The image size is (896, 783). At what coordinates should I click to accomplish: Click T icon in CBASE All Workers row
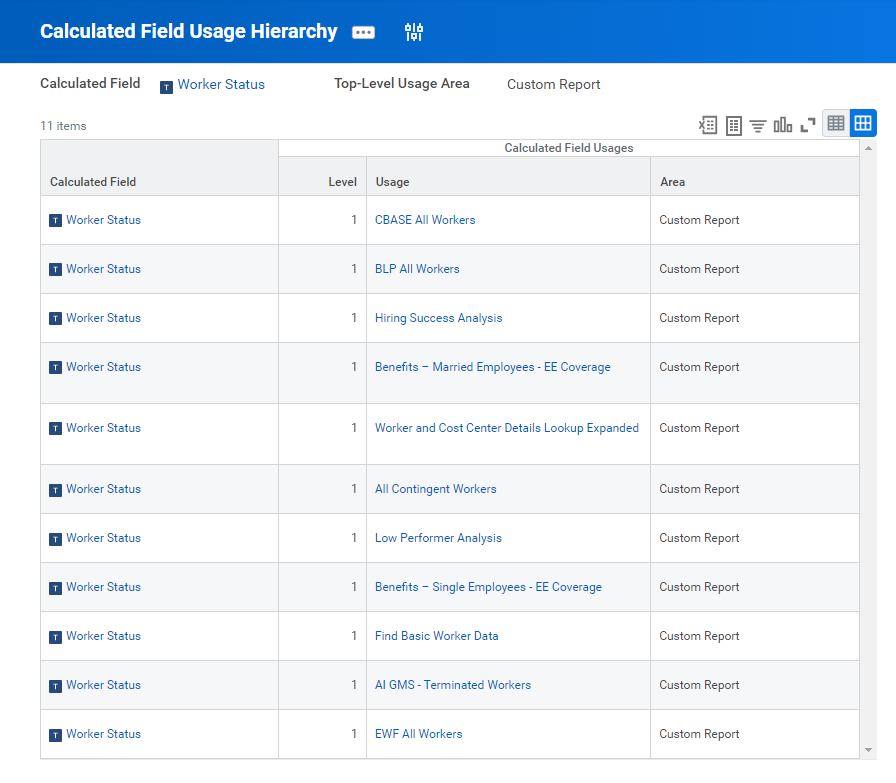click(55, 221)
